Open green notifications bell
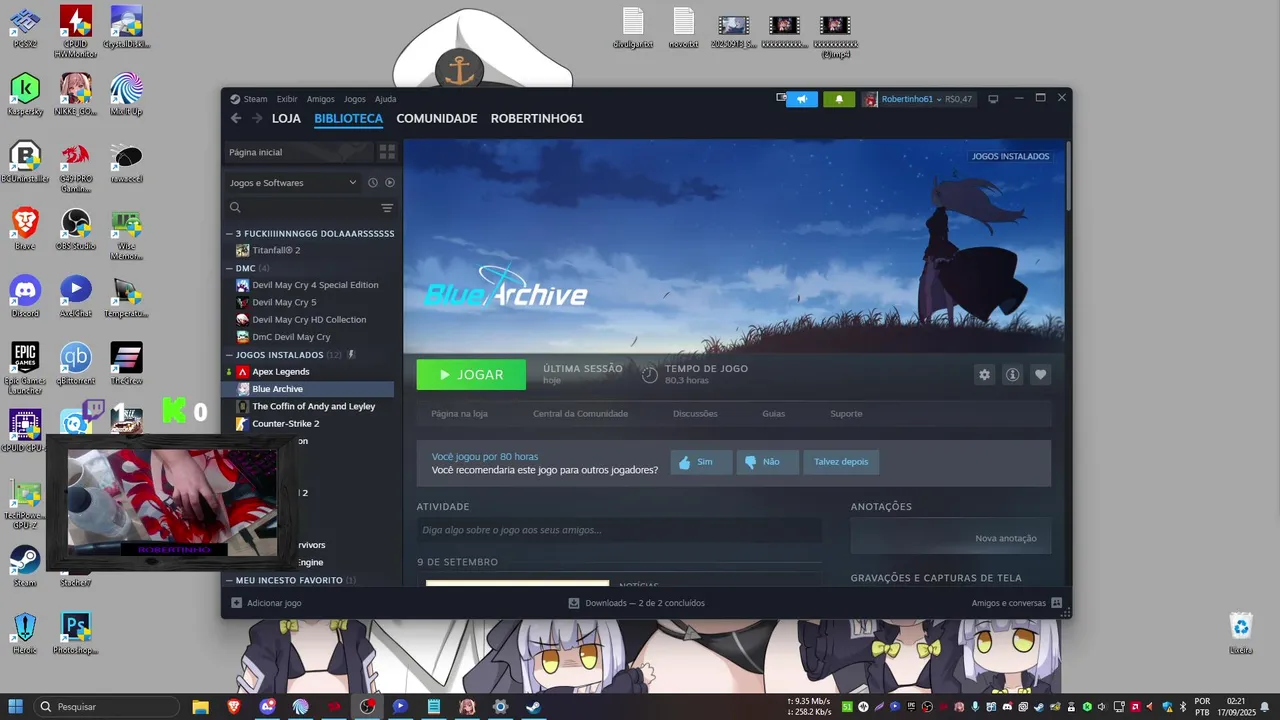 [x=839, y=99]
